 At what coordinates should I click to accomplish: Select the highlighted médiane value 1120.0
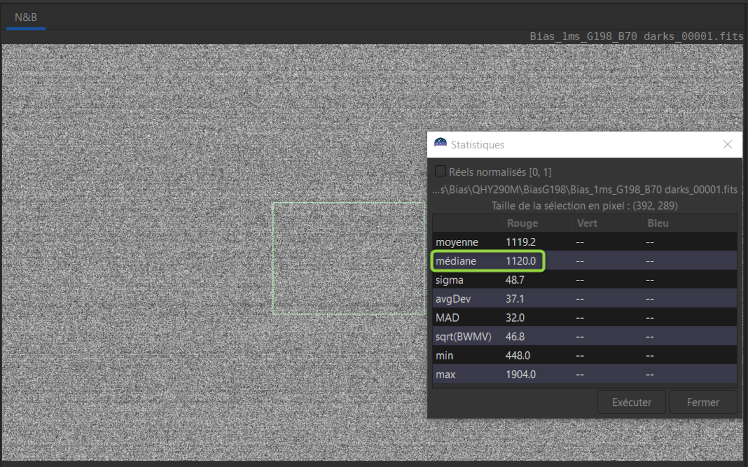(x=522, y=261)
